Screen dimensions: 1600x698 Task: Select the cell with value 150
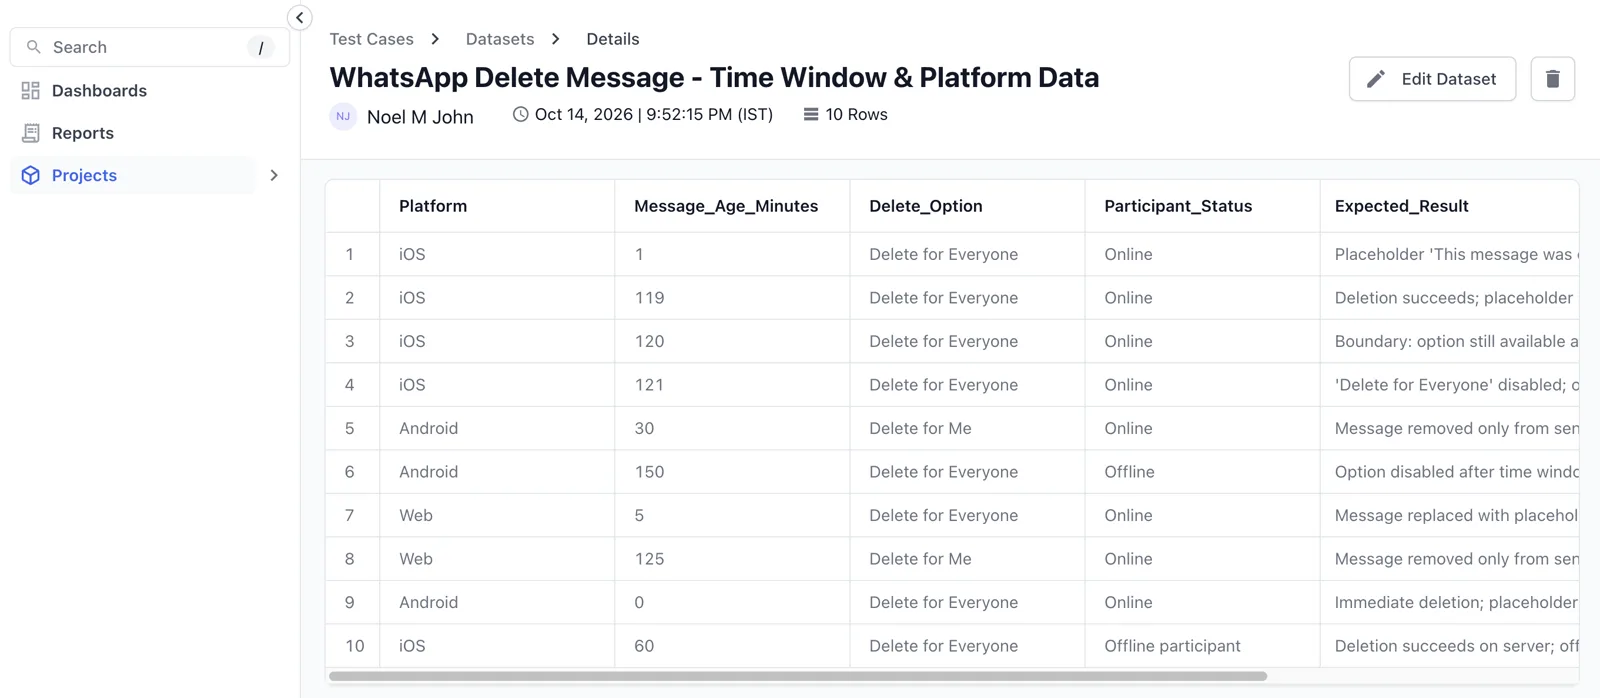tap(732, 472)
